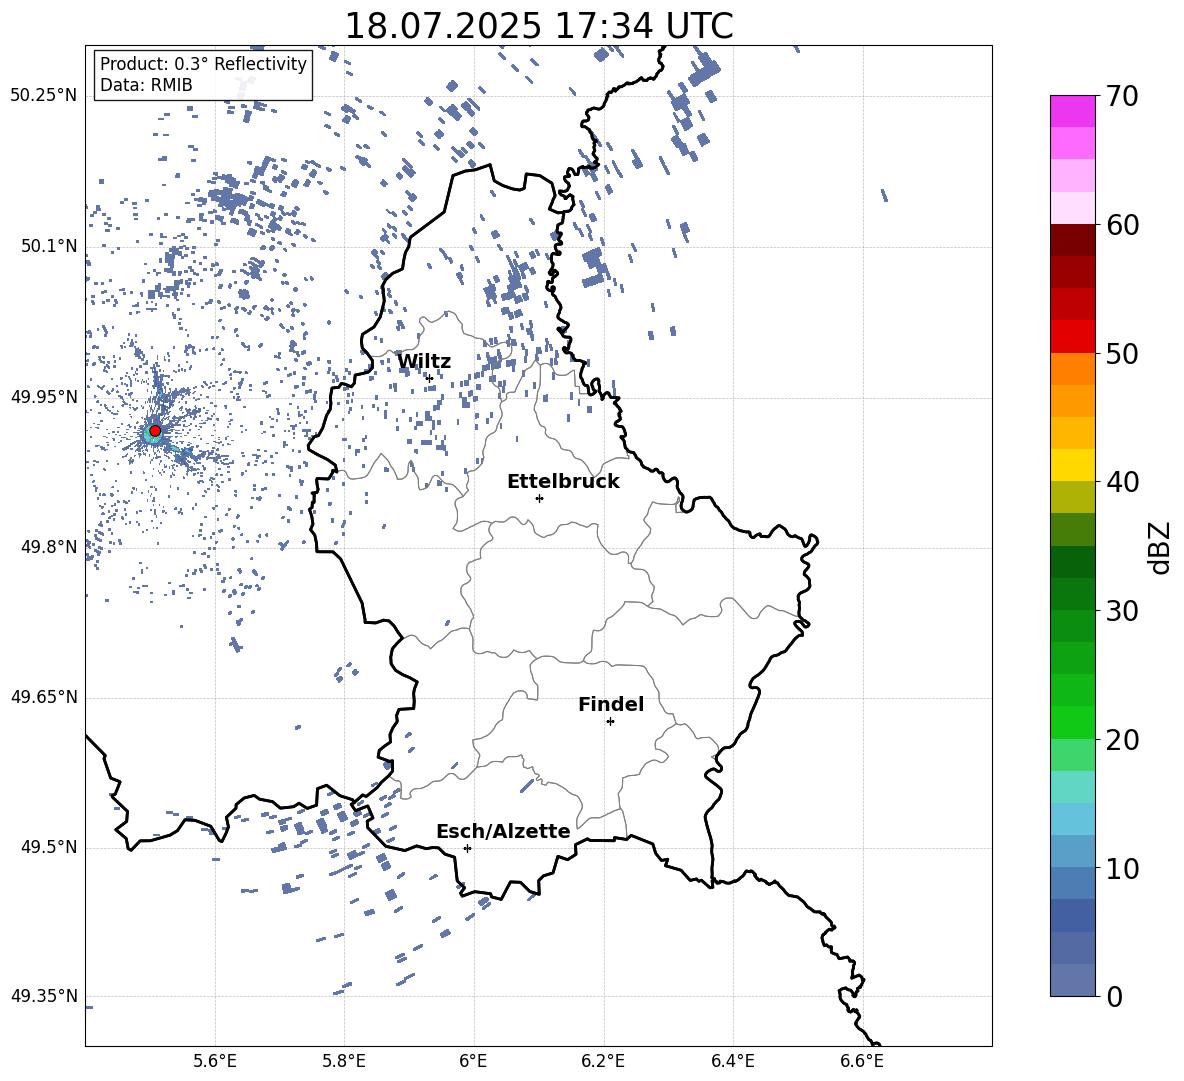Click the colorbar tick label 70
Screen dimensions: 1184x1081
1123,97
